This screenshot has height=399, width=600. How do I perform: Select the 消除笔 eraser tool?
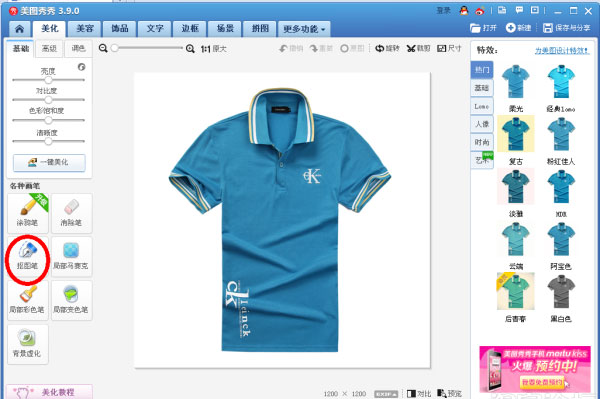[x=72, y=213]
